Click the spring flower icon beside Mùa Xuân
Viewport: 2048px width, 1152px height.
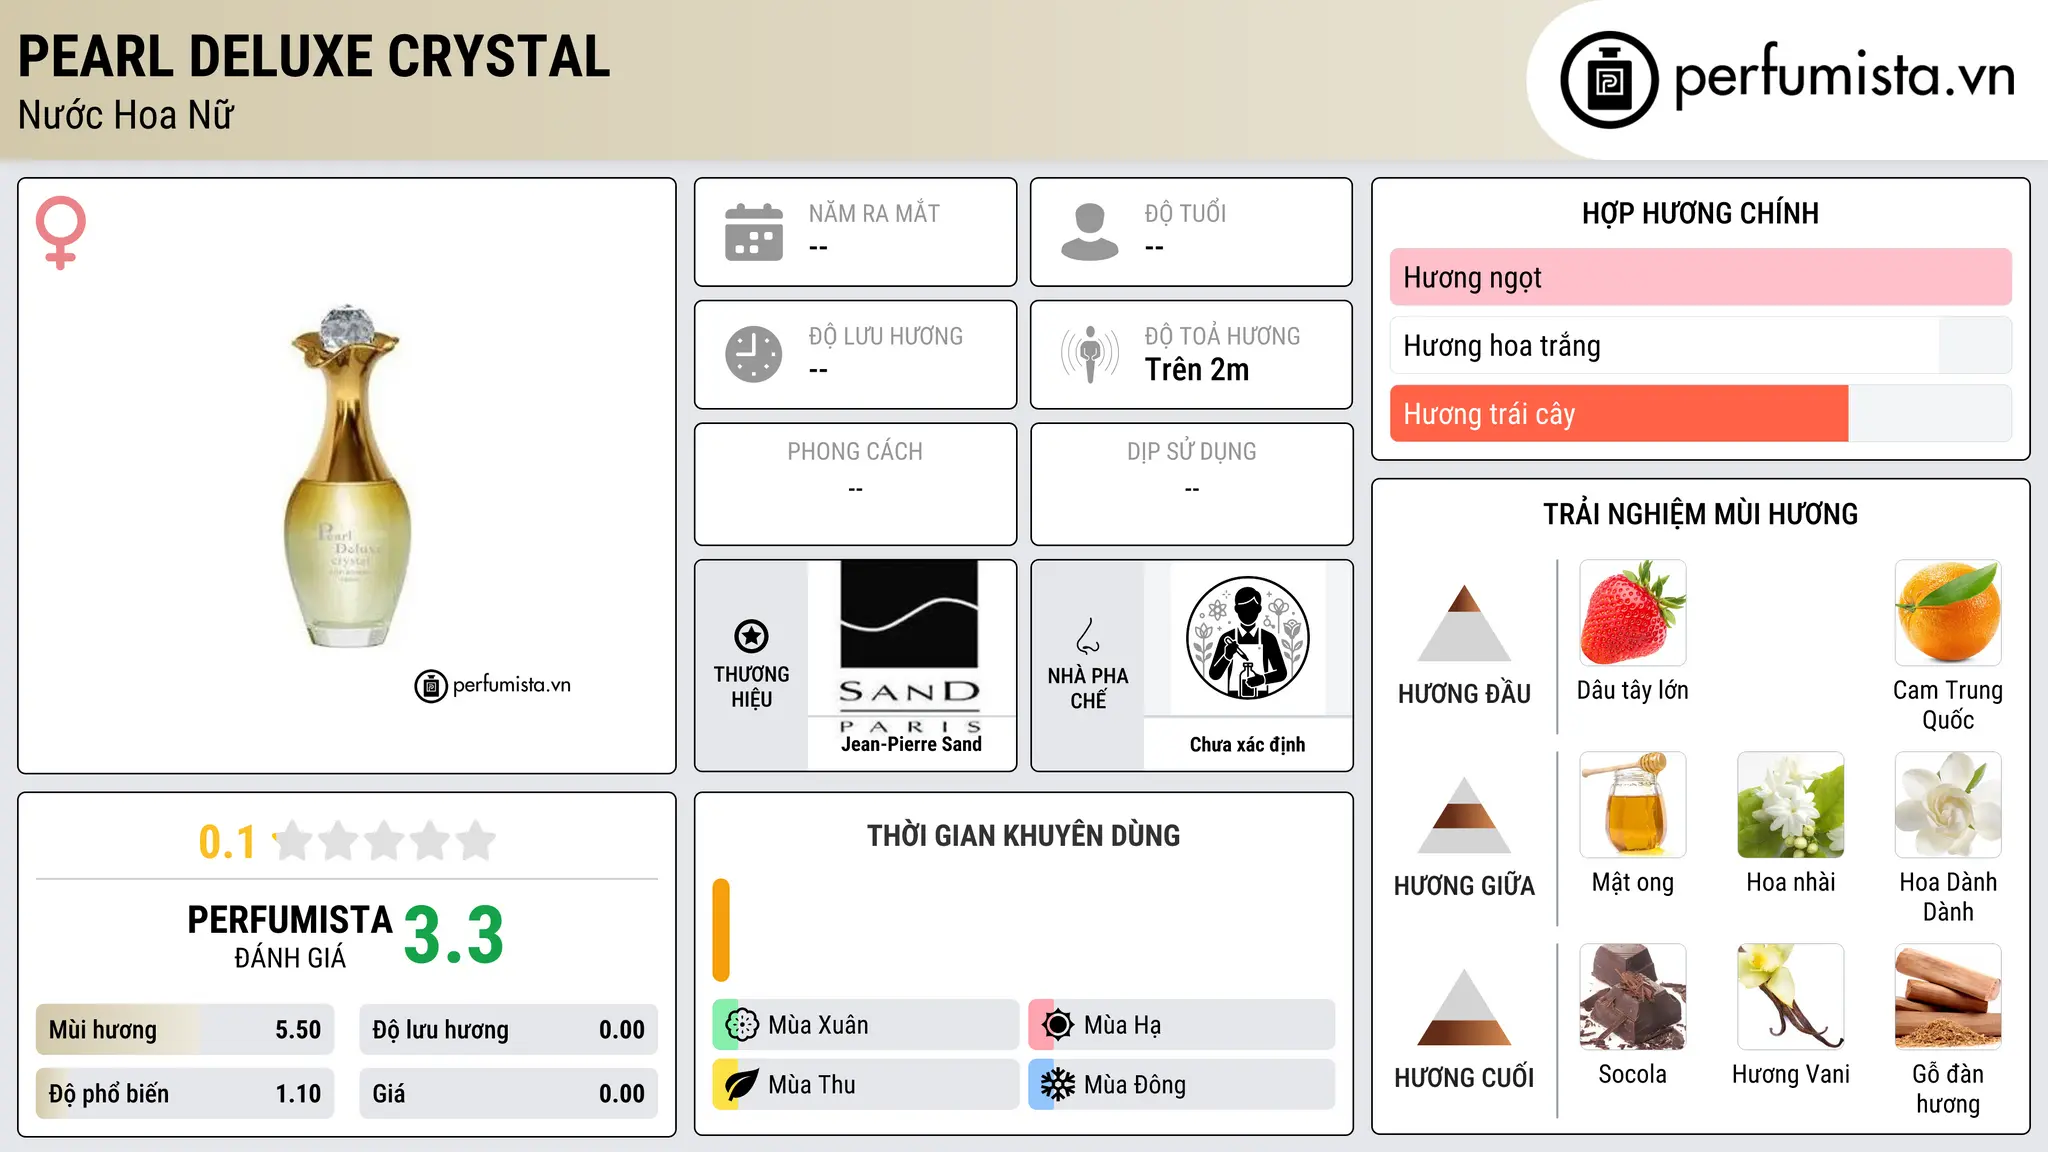[x=741, y=1025]
